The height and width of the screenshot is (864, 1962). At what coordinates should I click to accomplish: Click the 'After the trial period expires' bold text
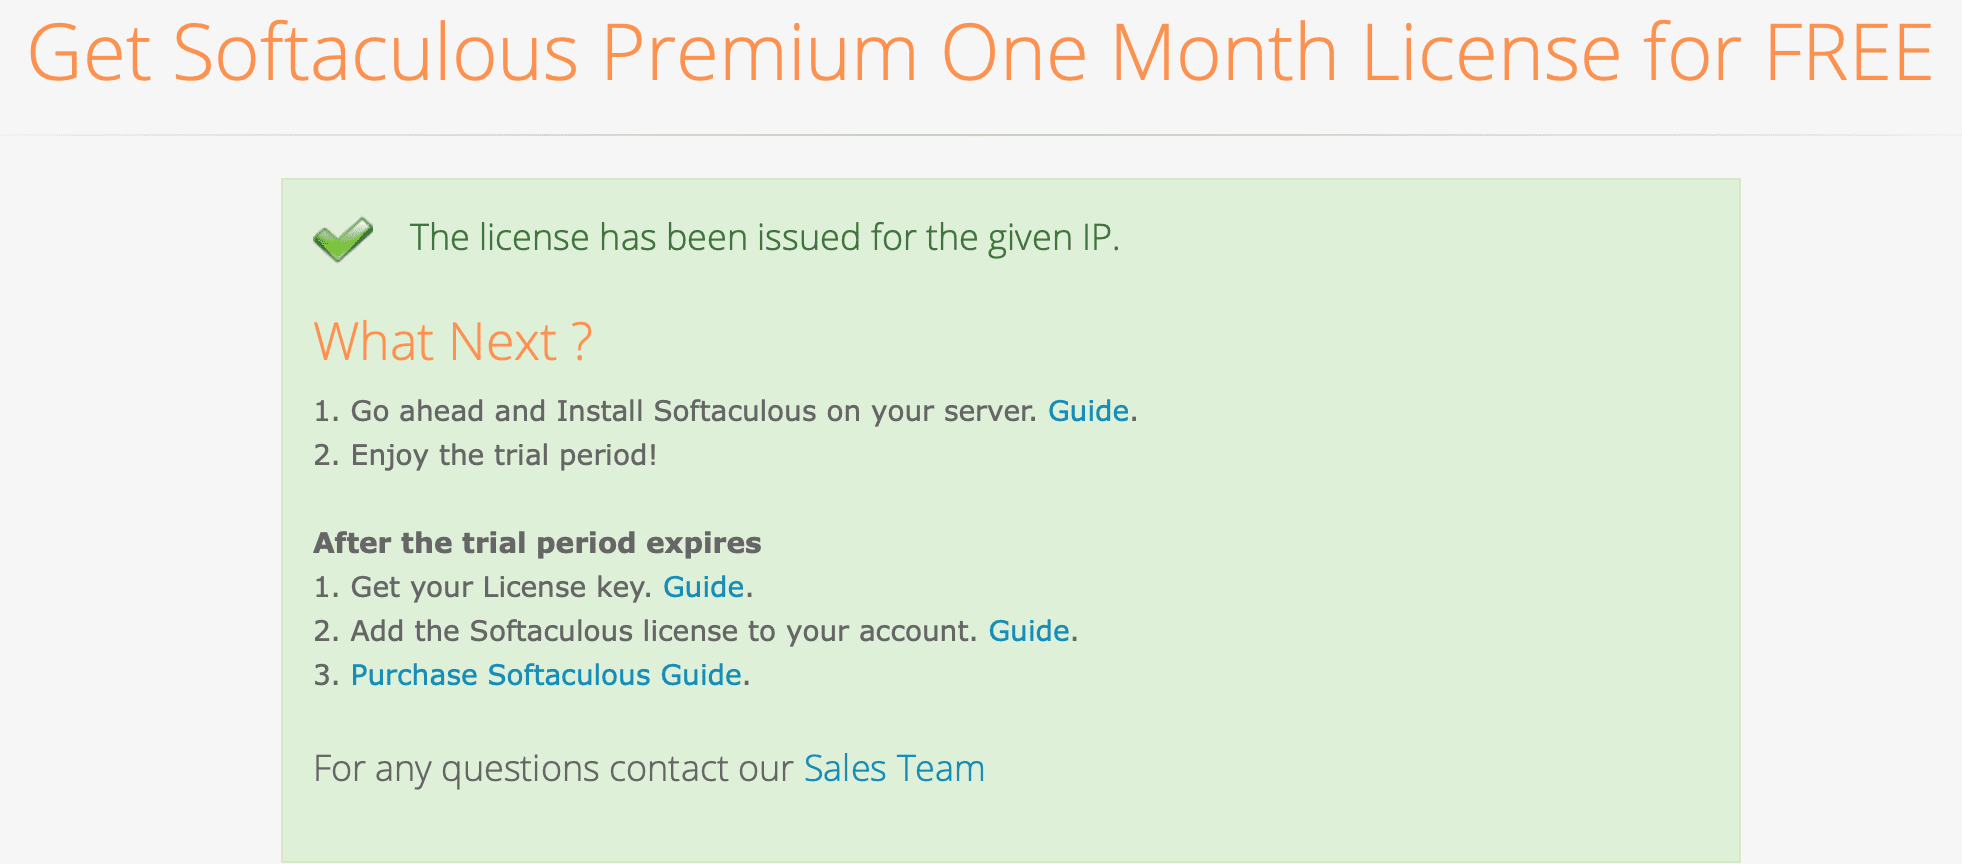click(537, 543)
